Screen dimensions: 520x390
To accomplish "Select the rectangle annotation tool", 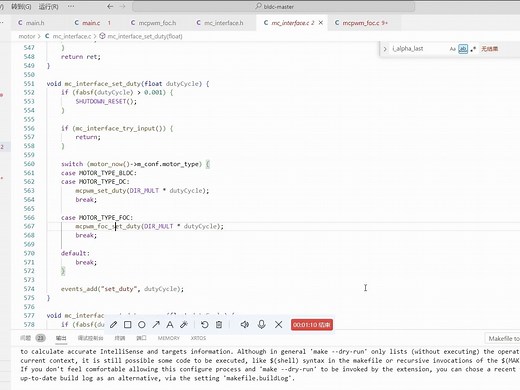I will (127, 324).
